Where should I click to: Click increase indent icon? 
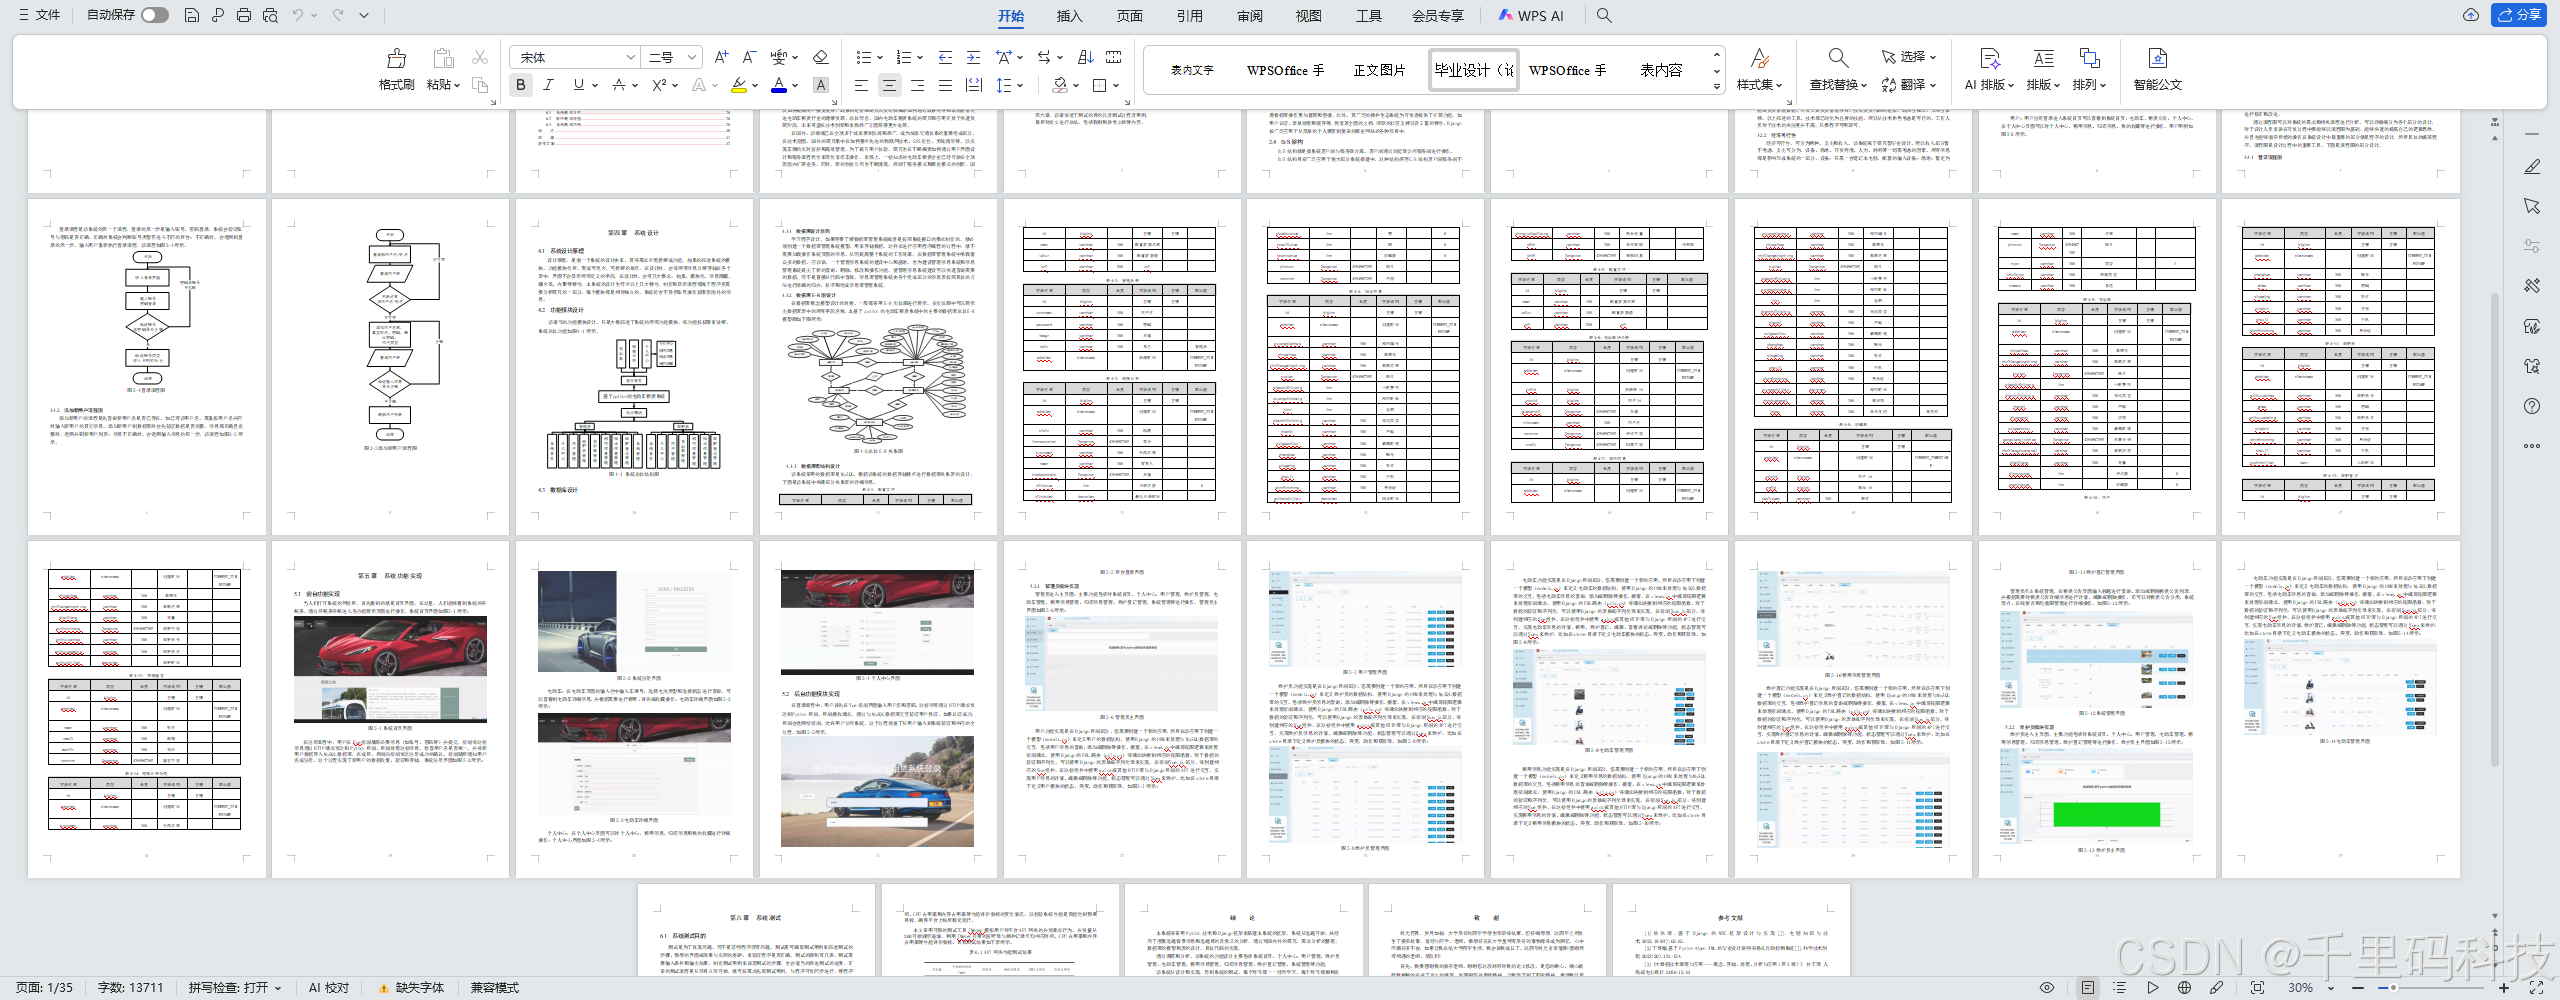pos(973,57)
